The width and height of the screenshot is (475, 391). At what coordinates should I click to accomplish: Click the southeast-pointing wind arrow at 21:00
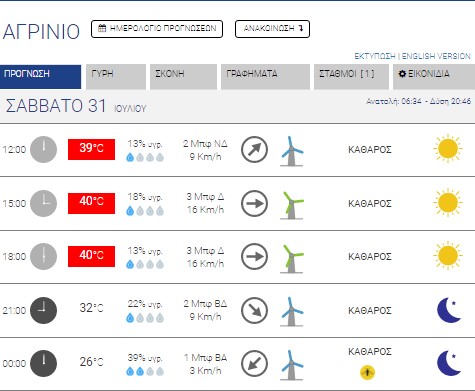[254, 311]
